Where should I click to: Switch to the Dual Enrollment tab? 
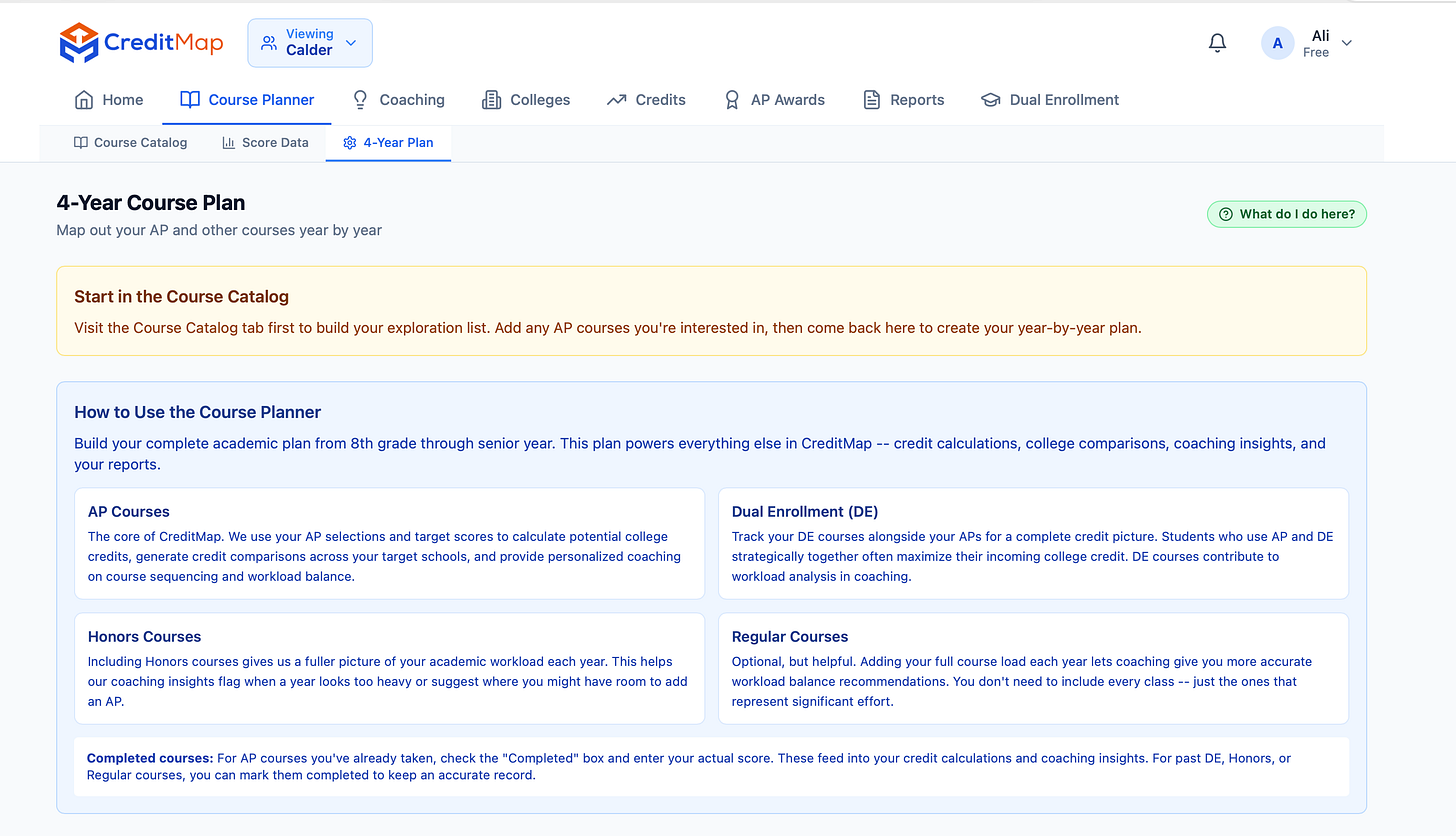click(x=1050, y=100)
